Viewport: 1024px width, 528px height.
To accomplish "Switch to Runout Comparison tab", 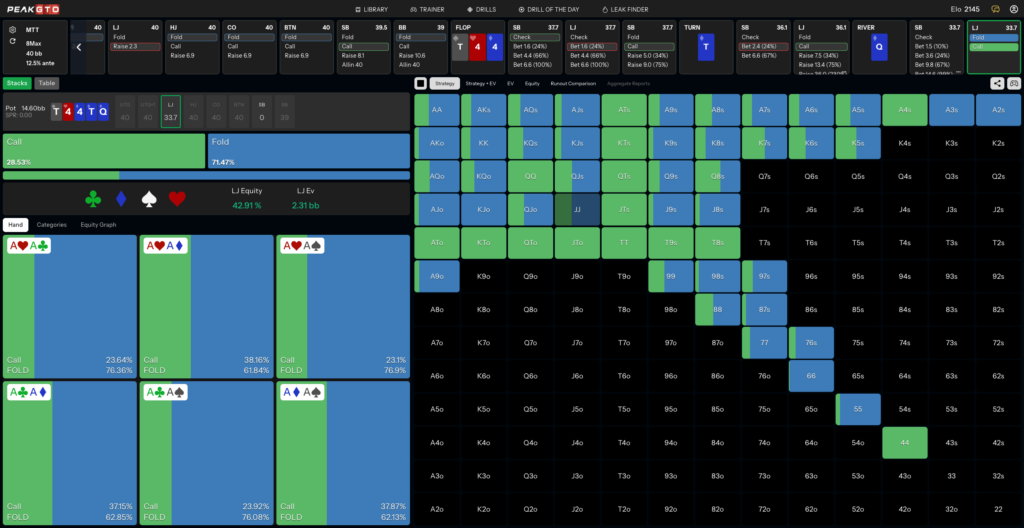I will pyautogui.click(x=573, y=83).
